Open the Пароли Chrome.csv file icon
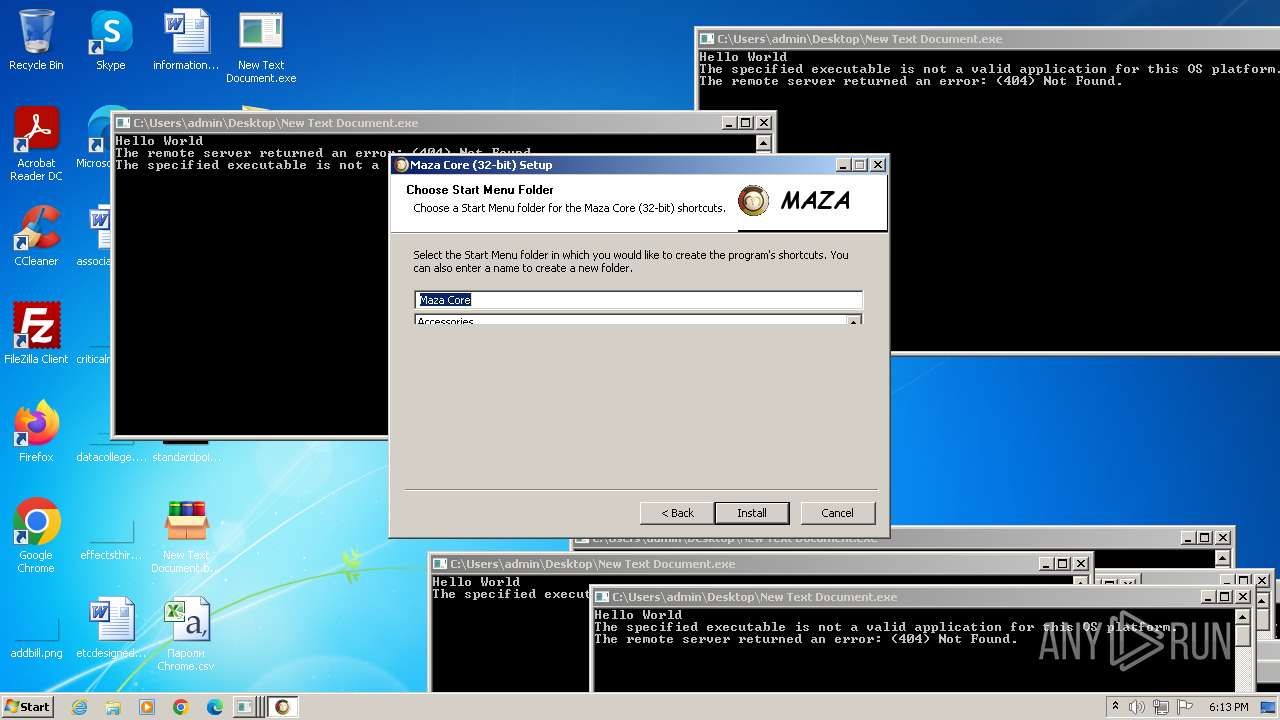 click(x=186, y=634)
